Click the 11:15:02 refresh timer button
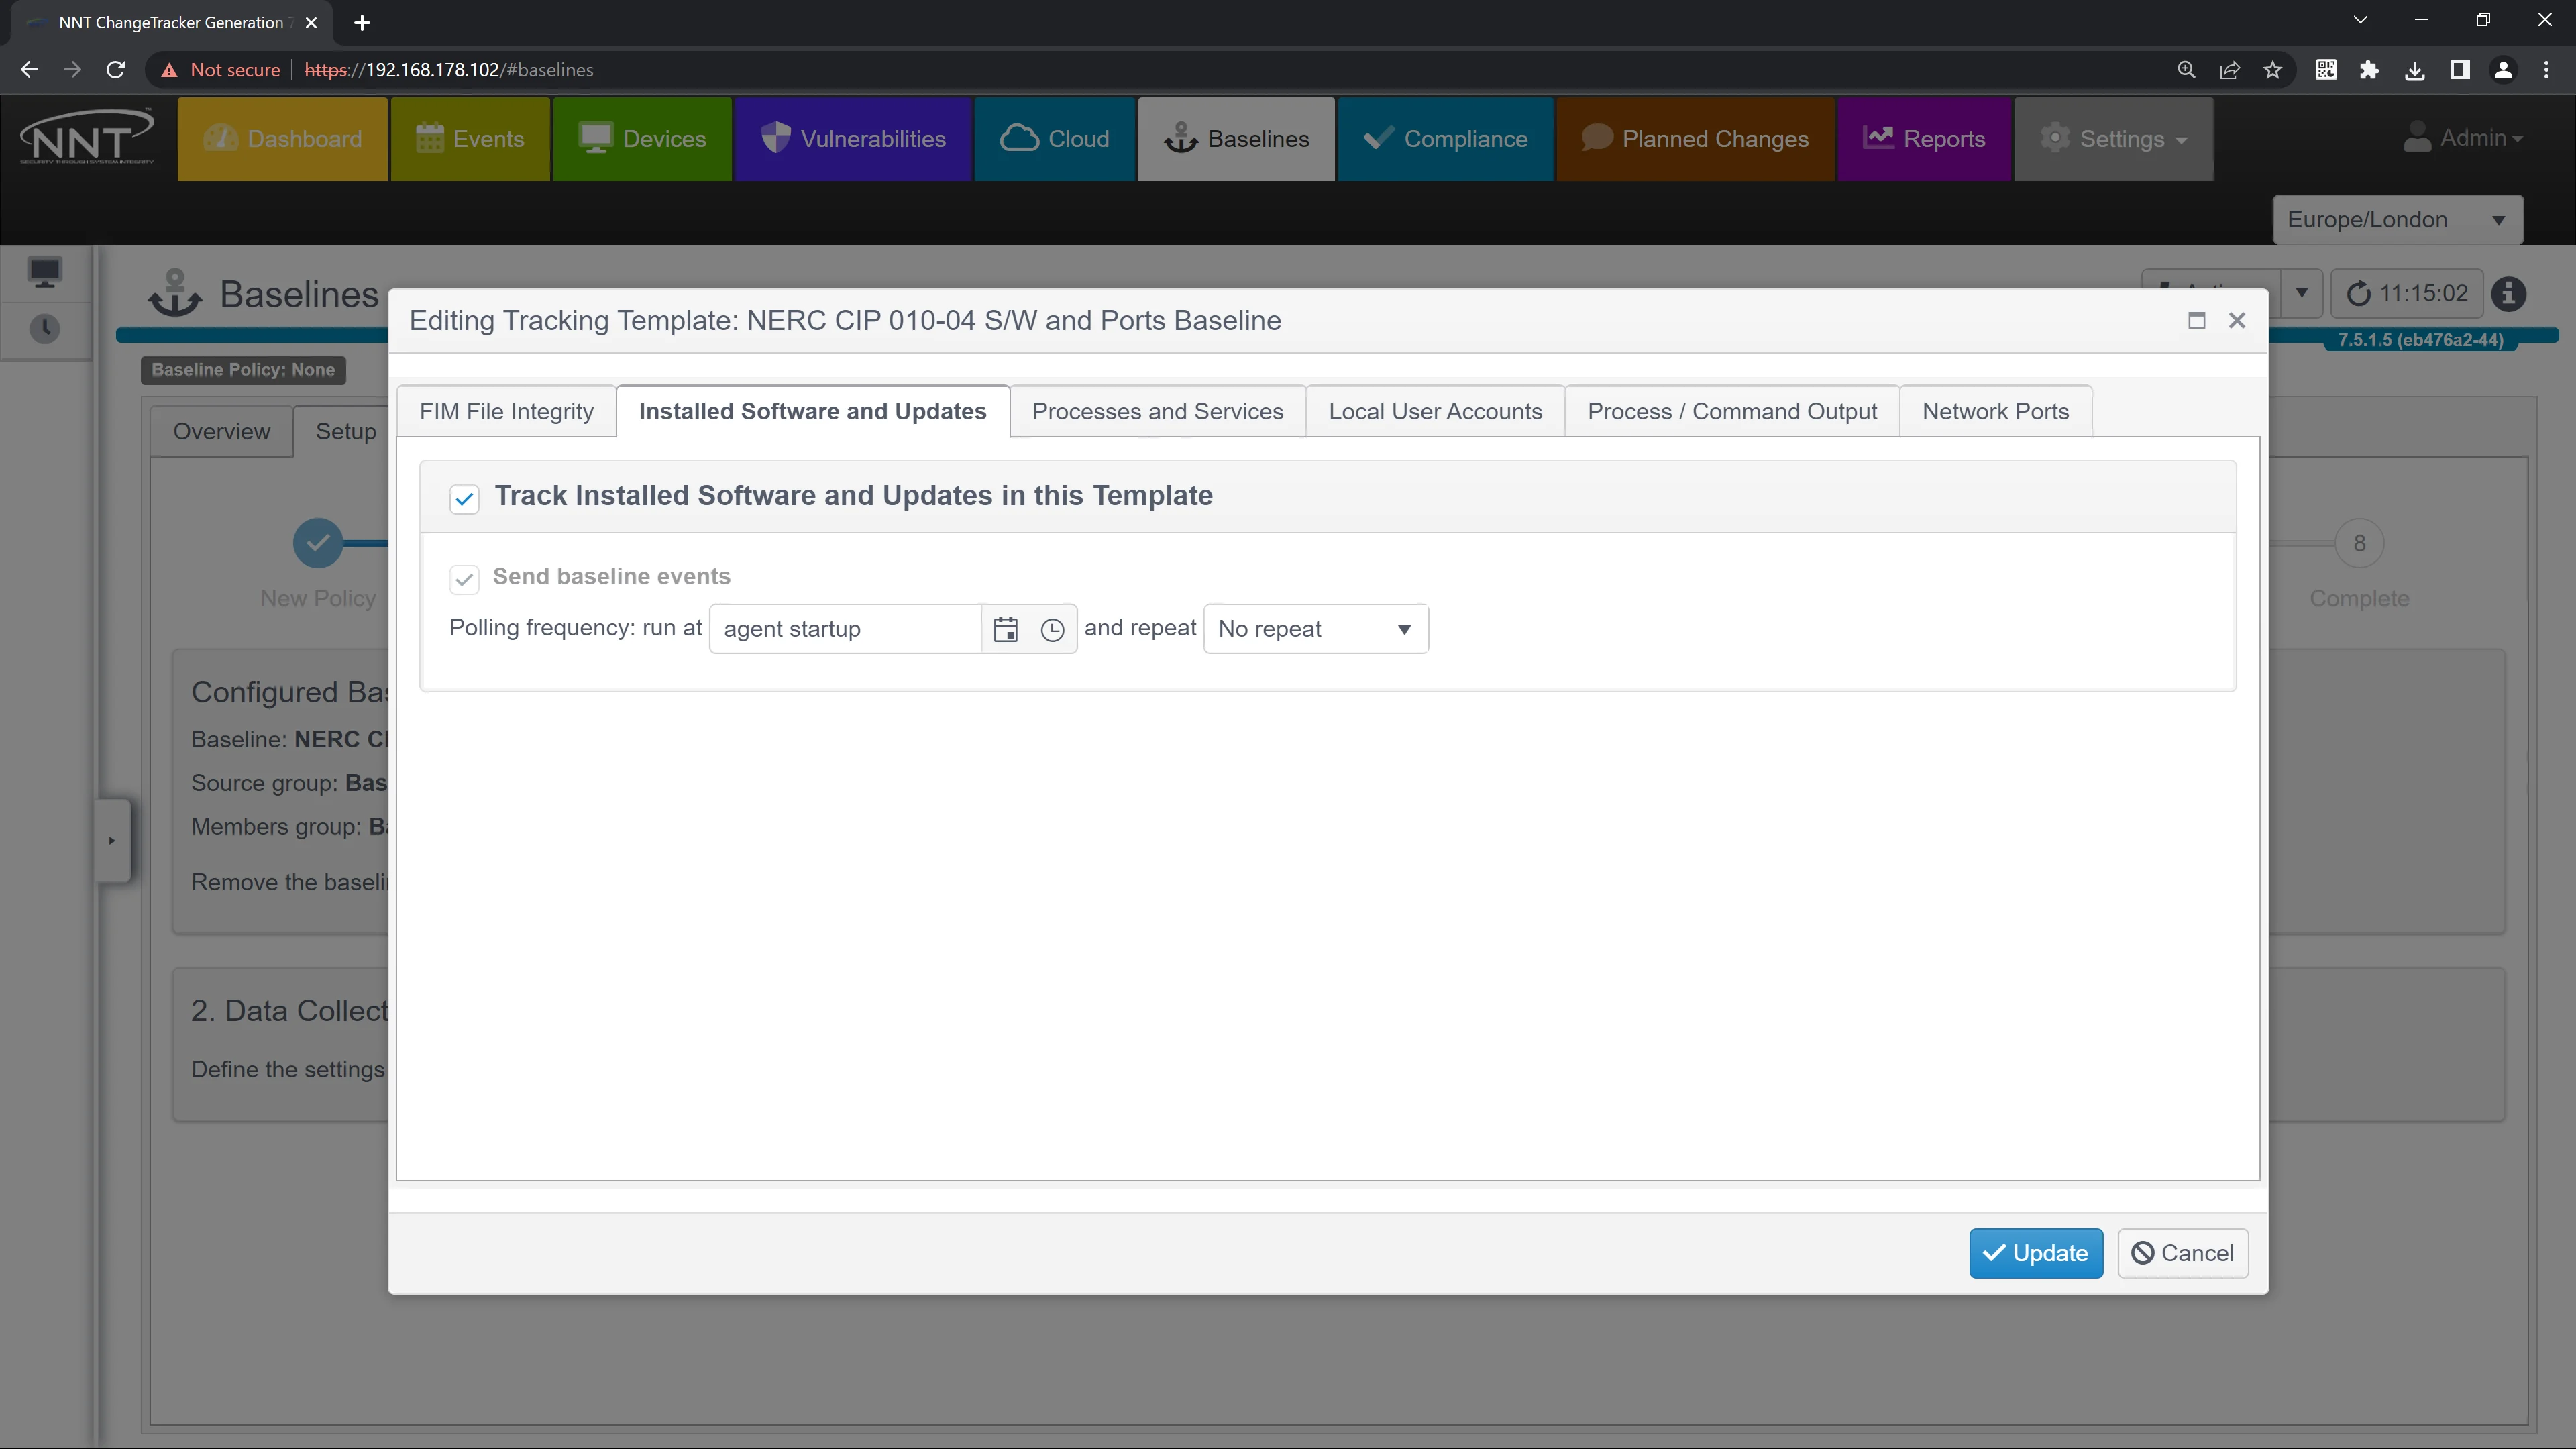 (2406, 293)
